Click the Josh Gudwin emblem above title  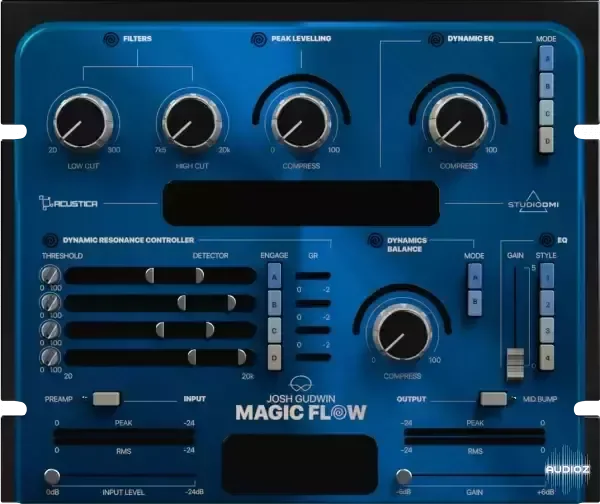[x=301, y=384]
